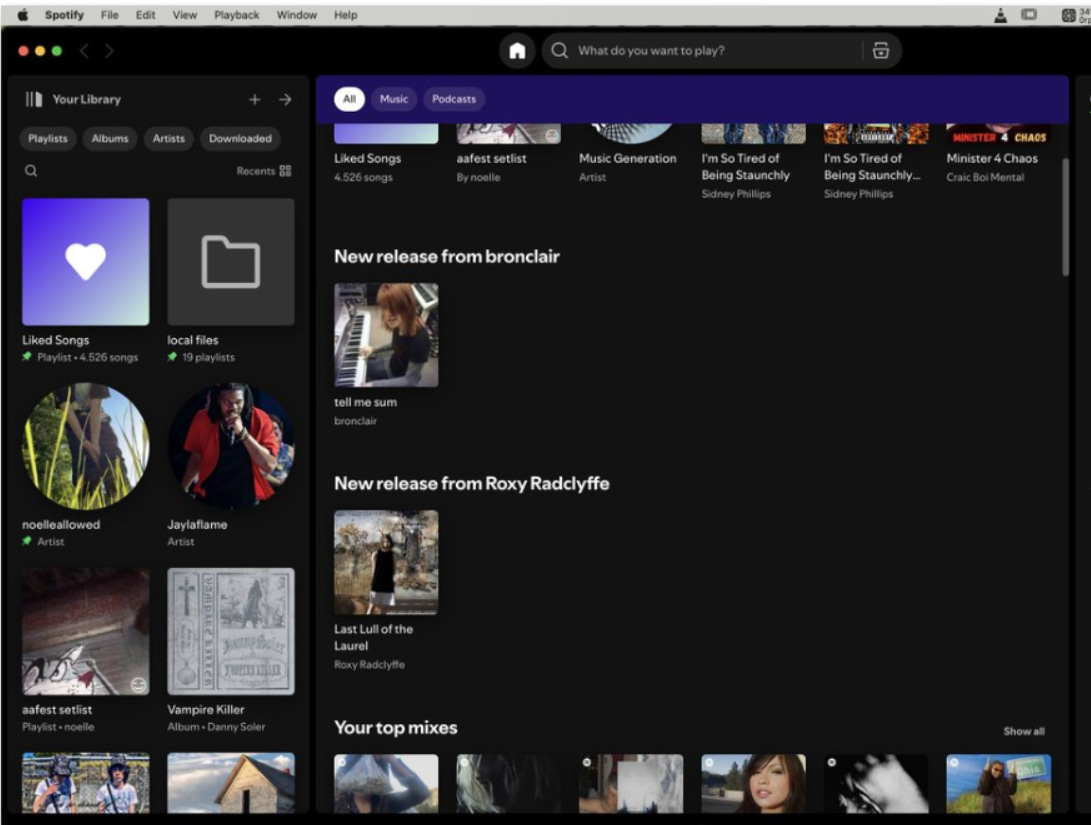The height and width of the screenshot is (825, 1091).
Task: Open 'tell me sum' release cover
Action: 386,335
